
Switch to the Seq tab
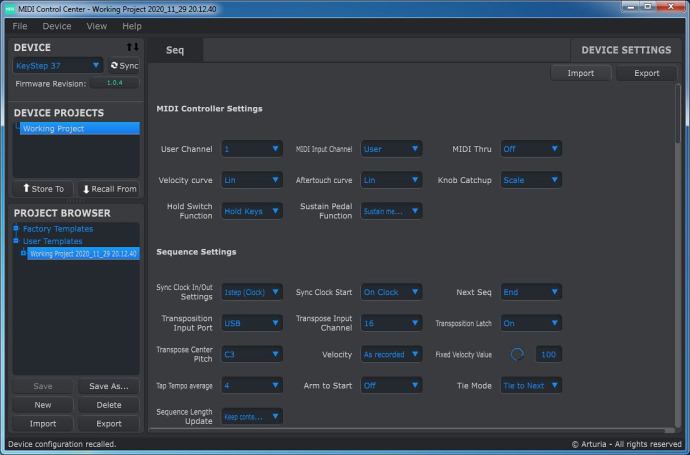[x=175, y=50]
